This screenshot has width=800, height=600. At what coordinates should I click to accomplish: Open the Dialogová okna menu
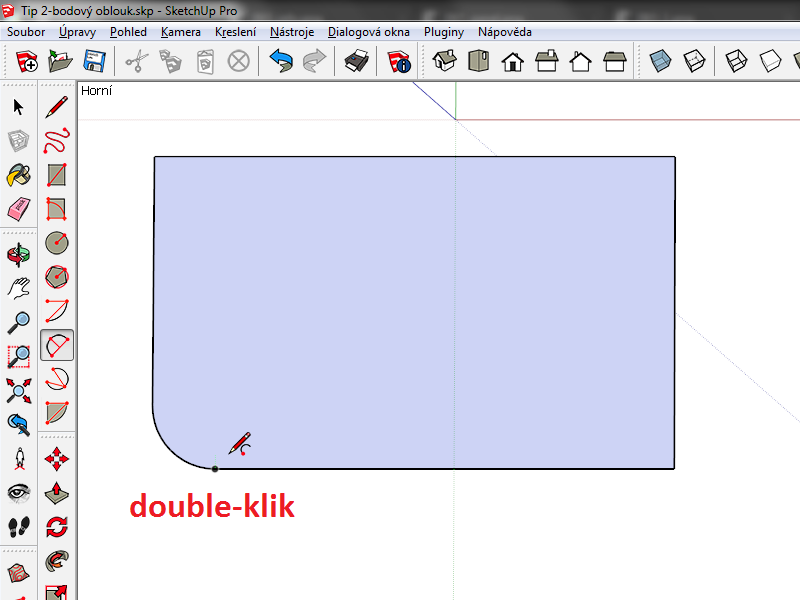point(369,32)
